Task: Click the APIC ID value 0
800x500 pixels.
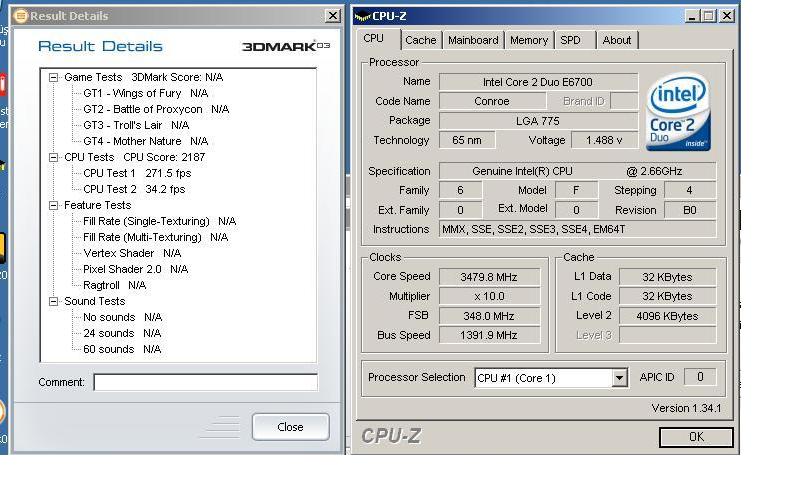Action: coord(700,377)
